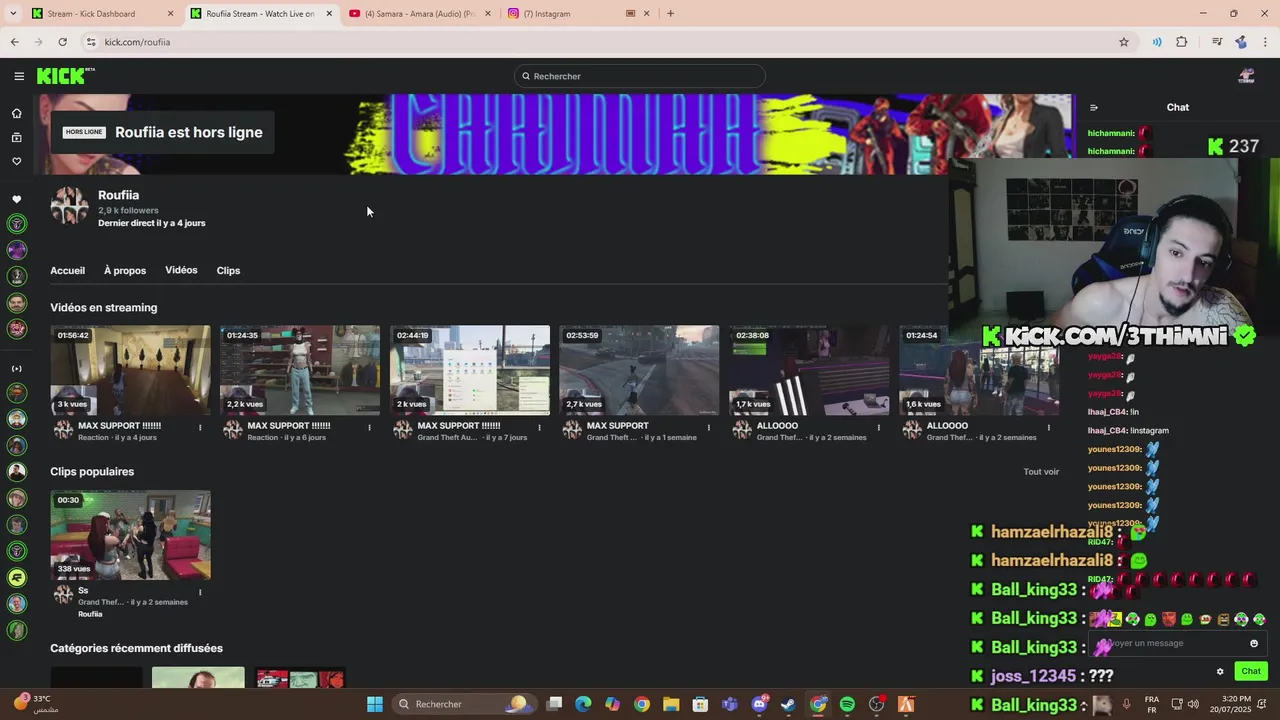Go to Home via sidebar house icon
The height and width of the screenshot is (720, 1280).
[x=17, y=113]
